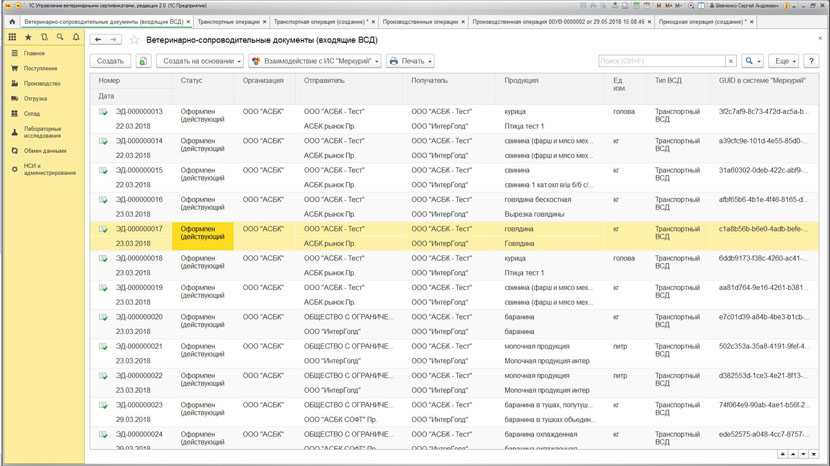Image resolution: width=830 pixels, height=466 pixels.
Task: Open help with the question mark button
Action: click(x=811, y=61)
